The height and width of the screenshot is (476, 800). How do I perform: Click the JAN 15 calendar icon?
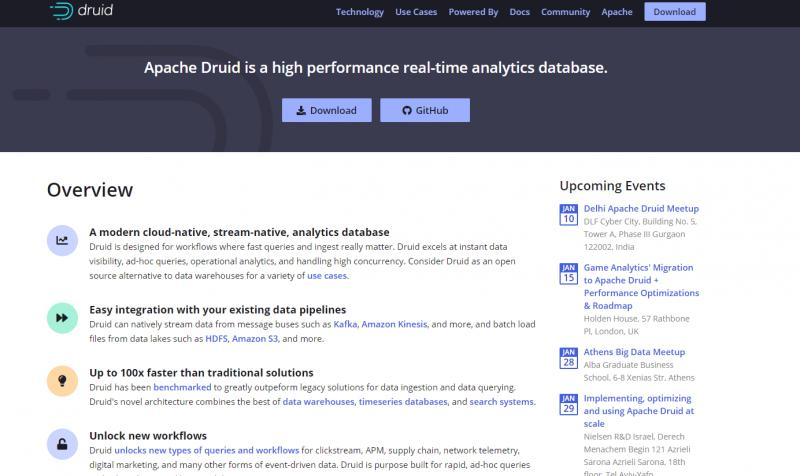[x=568, y=274]
